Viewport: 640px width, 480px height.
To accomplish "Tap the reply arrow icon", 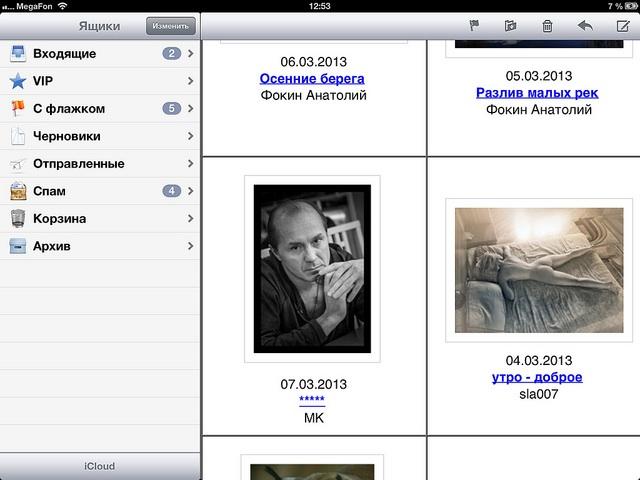I will coord(585,26).
